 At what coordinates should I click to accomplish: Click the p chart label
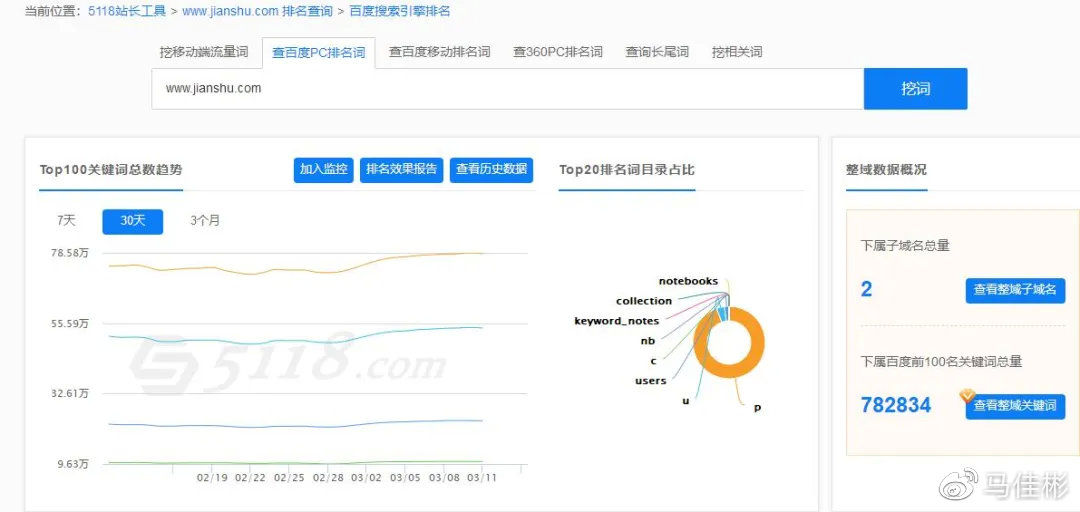757,408
